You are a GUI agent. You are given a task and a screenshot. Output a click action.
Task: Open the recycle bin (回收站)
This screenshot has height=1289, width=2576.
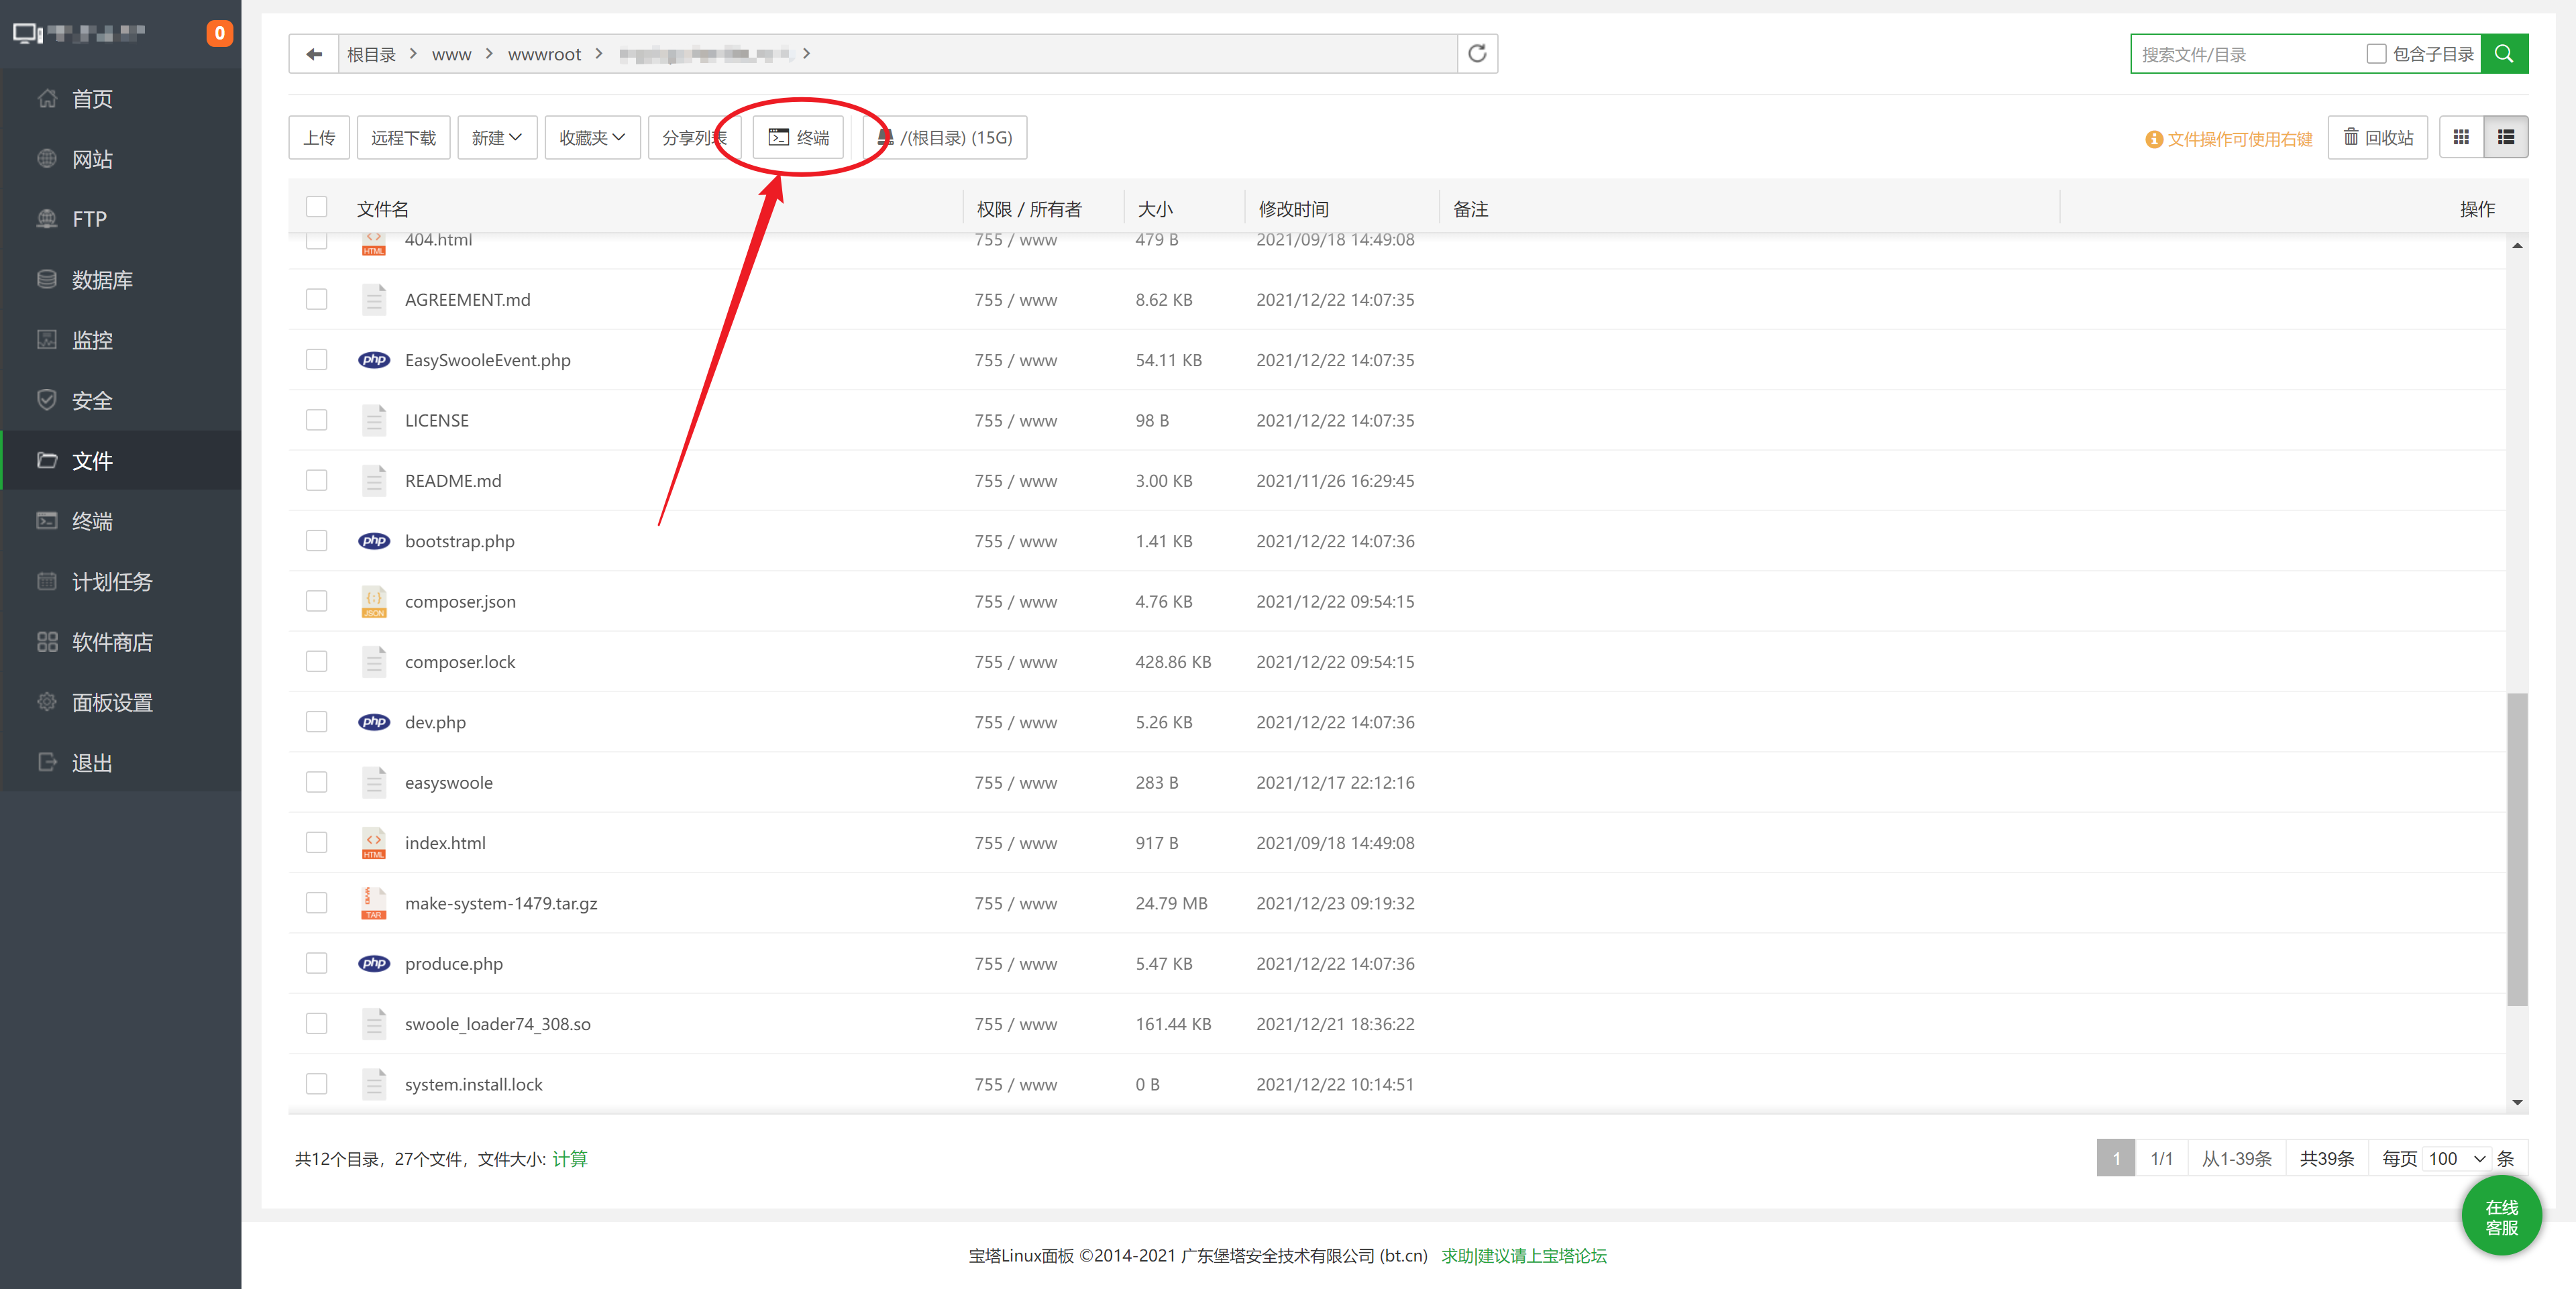[2377, 137]
